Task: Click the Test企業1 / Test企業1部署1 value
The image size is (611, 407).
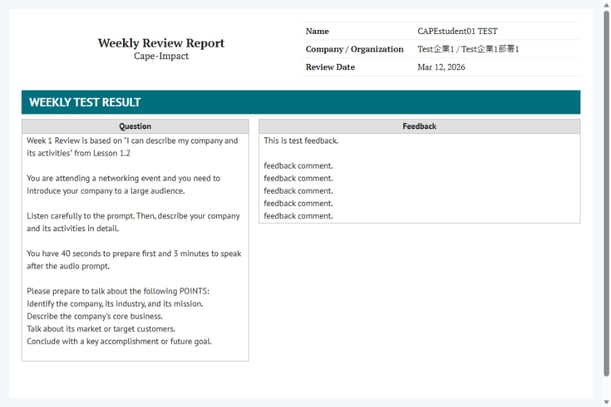Action: point(468,49)
